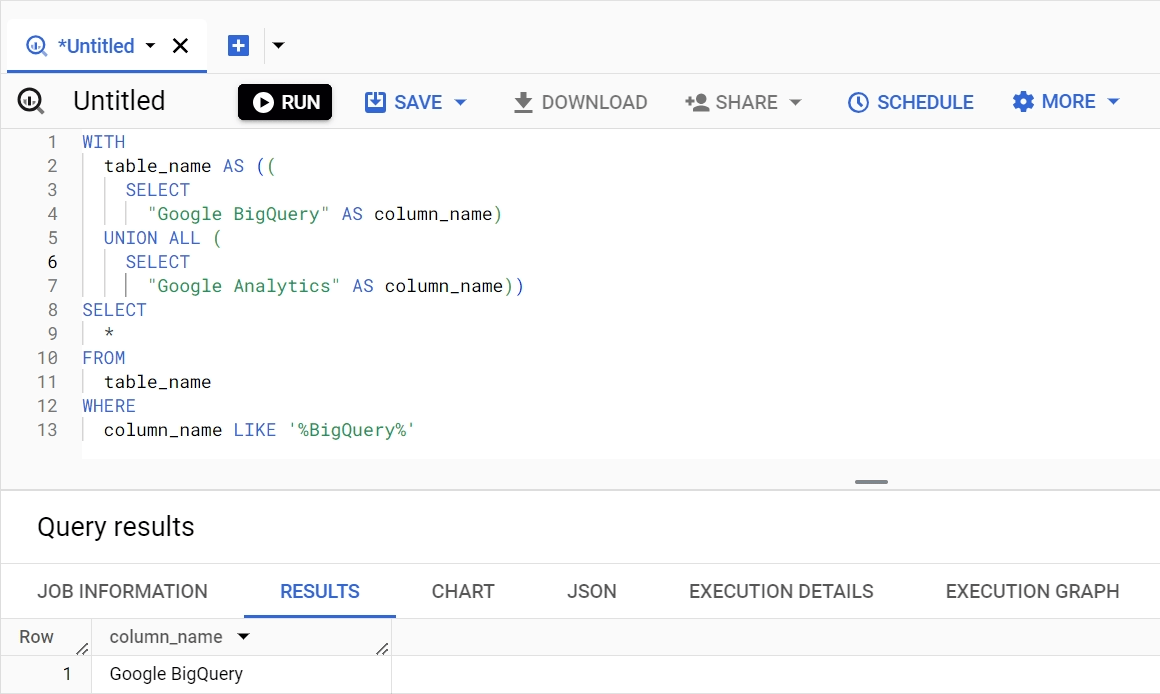This screenshot has height=694, width=1160.
Task: Open the Execution Details tab
Action: 780,591
